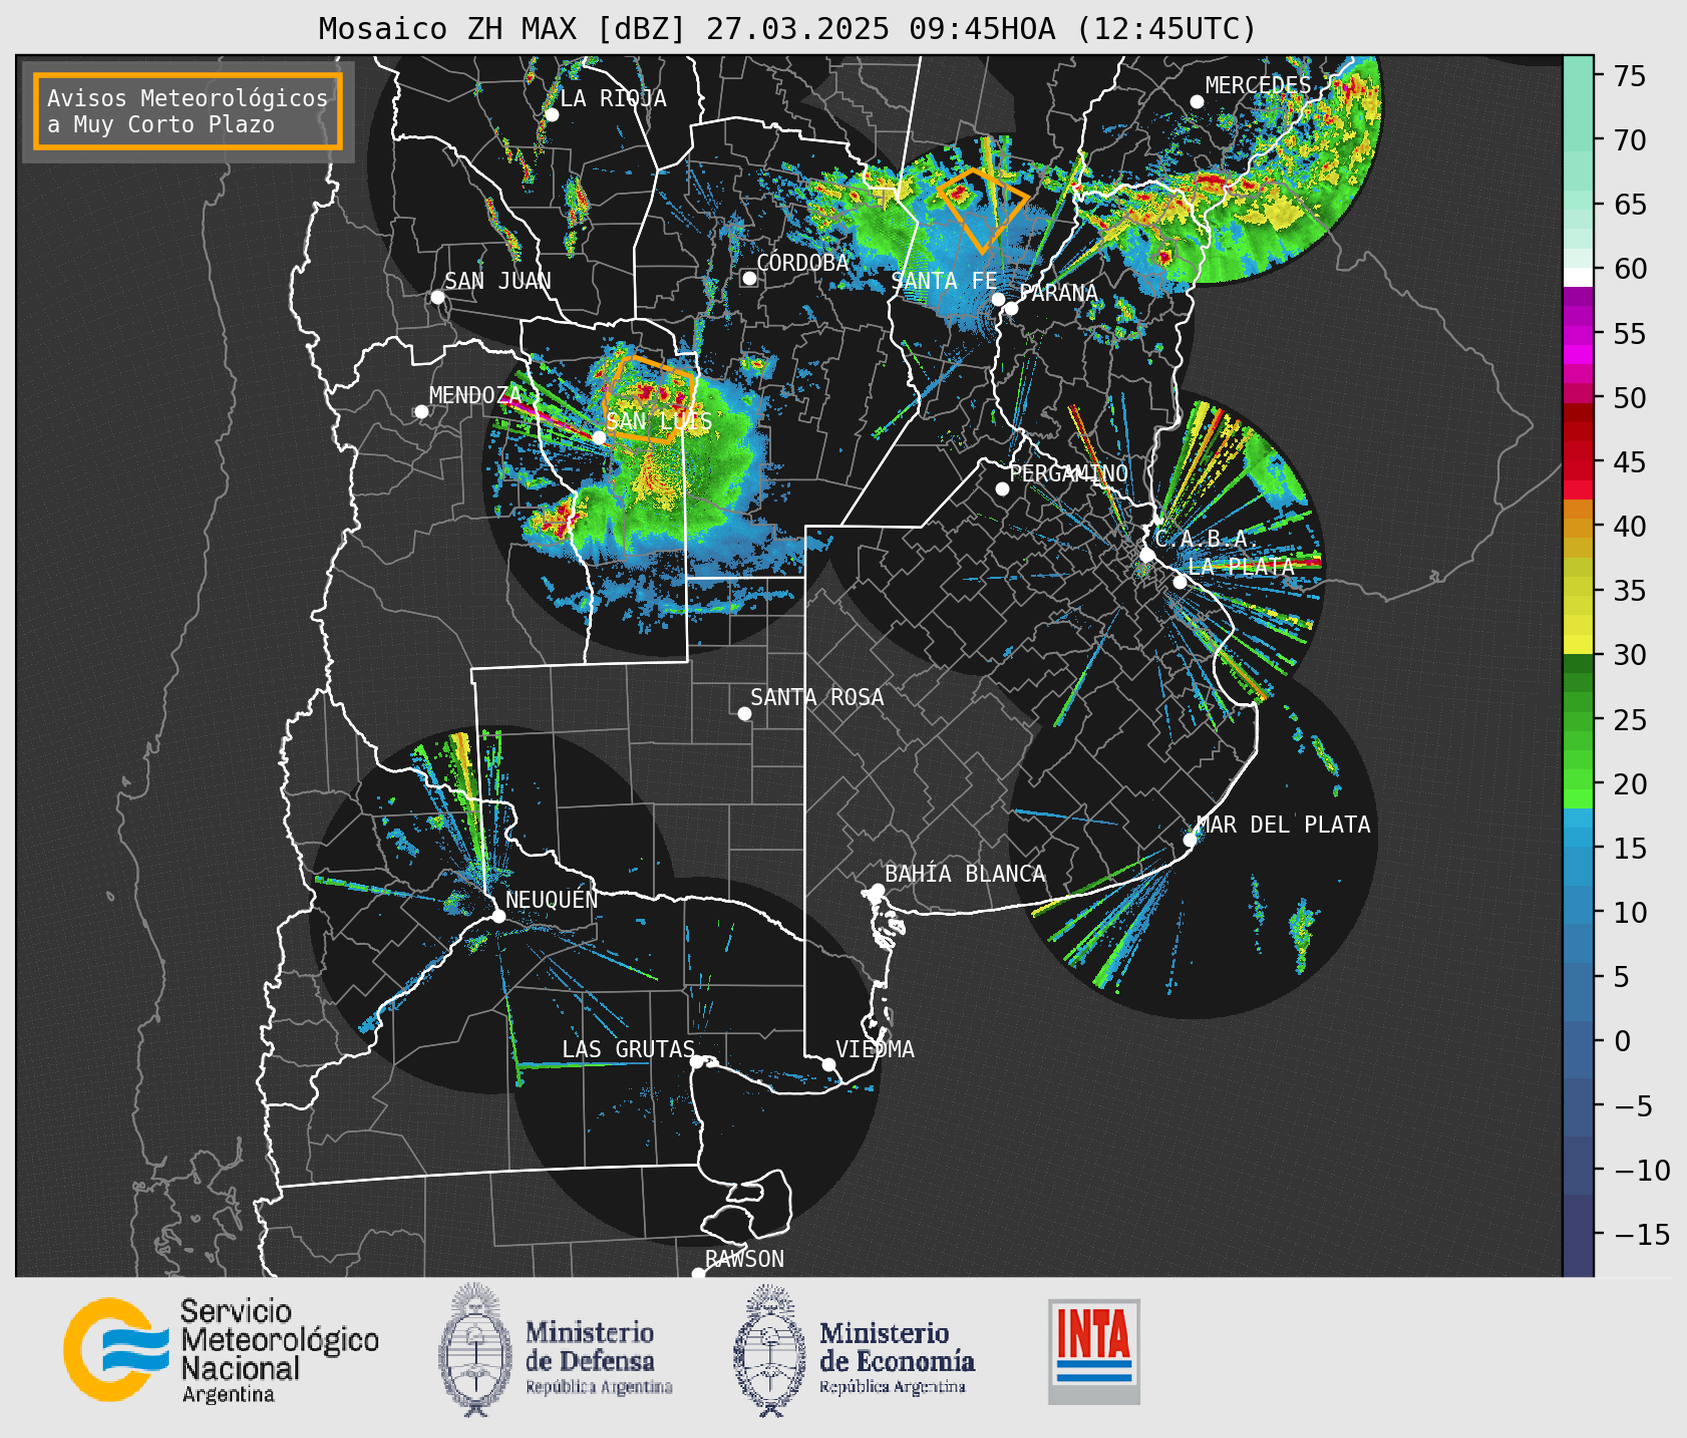Click the PERGAMINO city label
This screenshot has width=1687, height=1438.
click(1069, 473)
